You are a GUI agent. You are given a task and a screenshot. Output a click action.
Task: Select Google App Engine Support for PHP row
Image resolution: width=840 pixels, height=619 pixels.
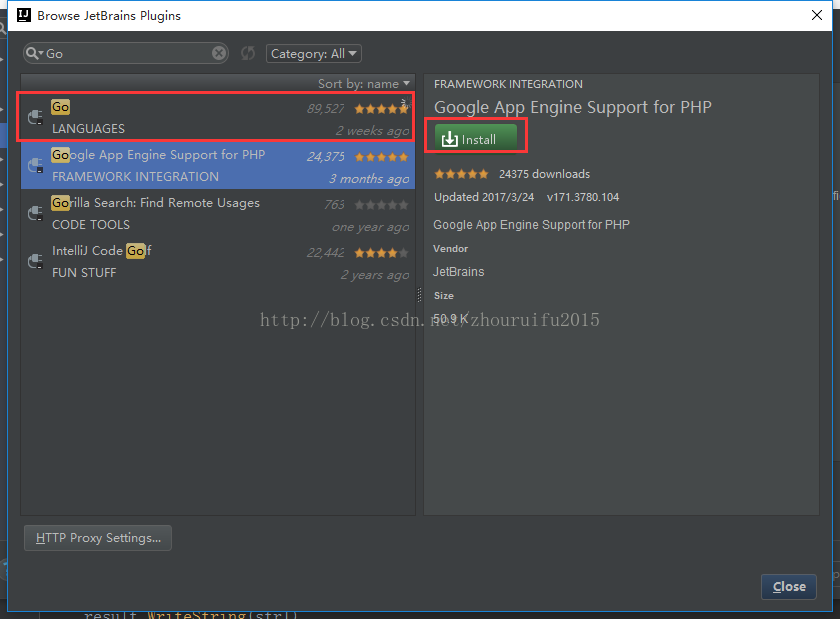tap(218, 165)
